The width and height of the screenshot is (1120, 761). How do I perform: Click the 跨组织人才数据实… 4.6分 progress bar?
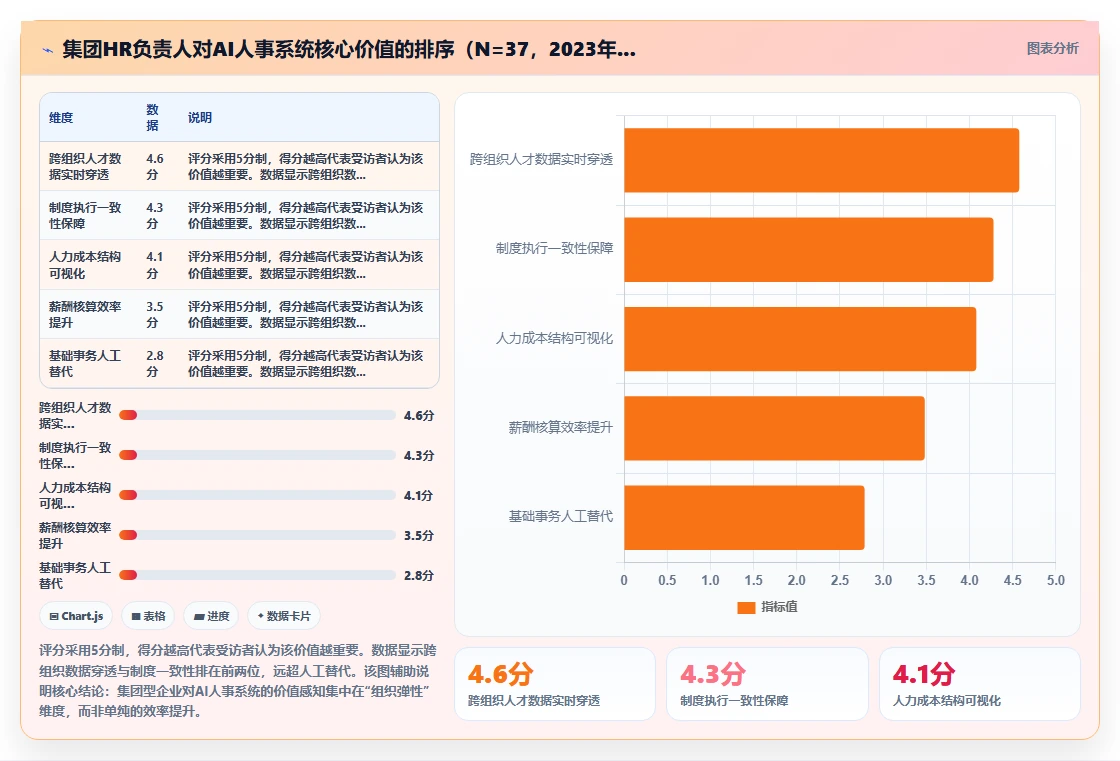coord(257,415)
